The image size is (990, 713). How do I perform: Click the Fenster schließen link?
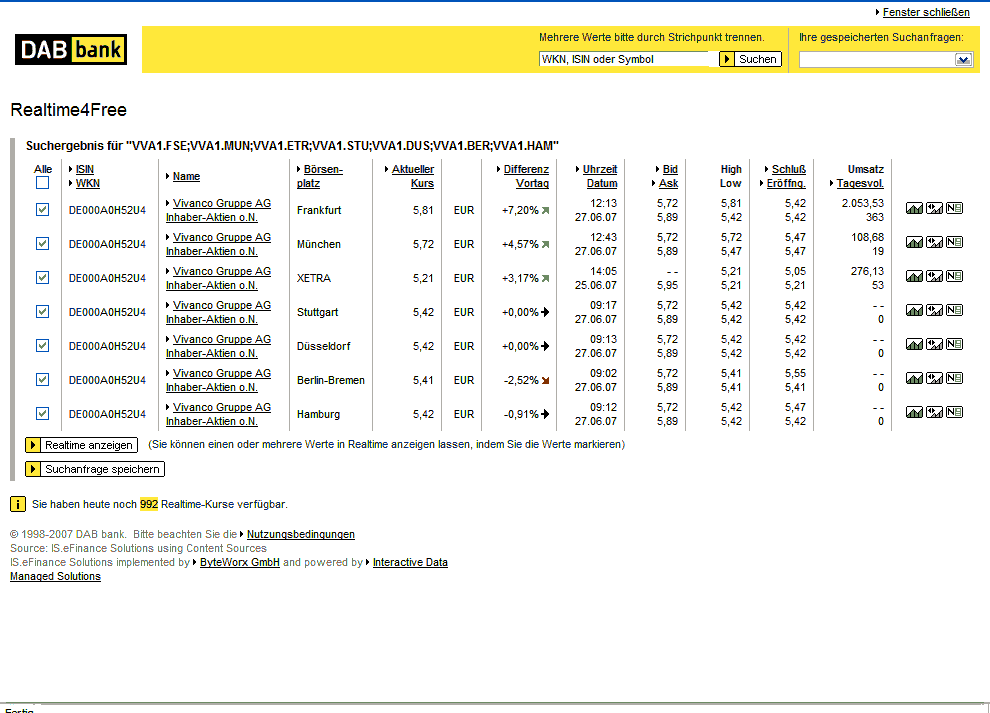click(x=926, y=12)
